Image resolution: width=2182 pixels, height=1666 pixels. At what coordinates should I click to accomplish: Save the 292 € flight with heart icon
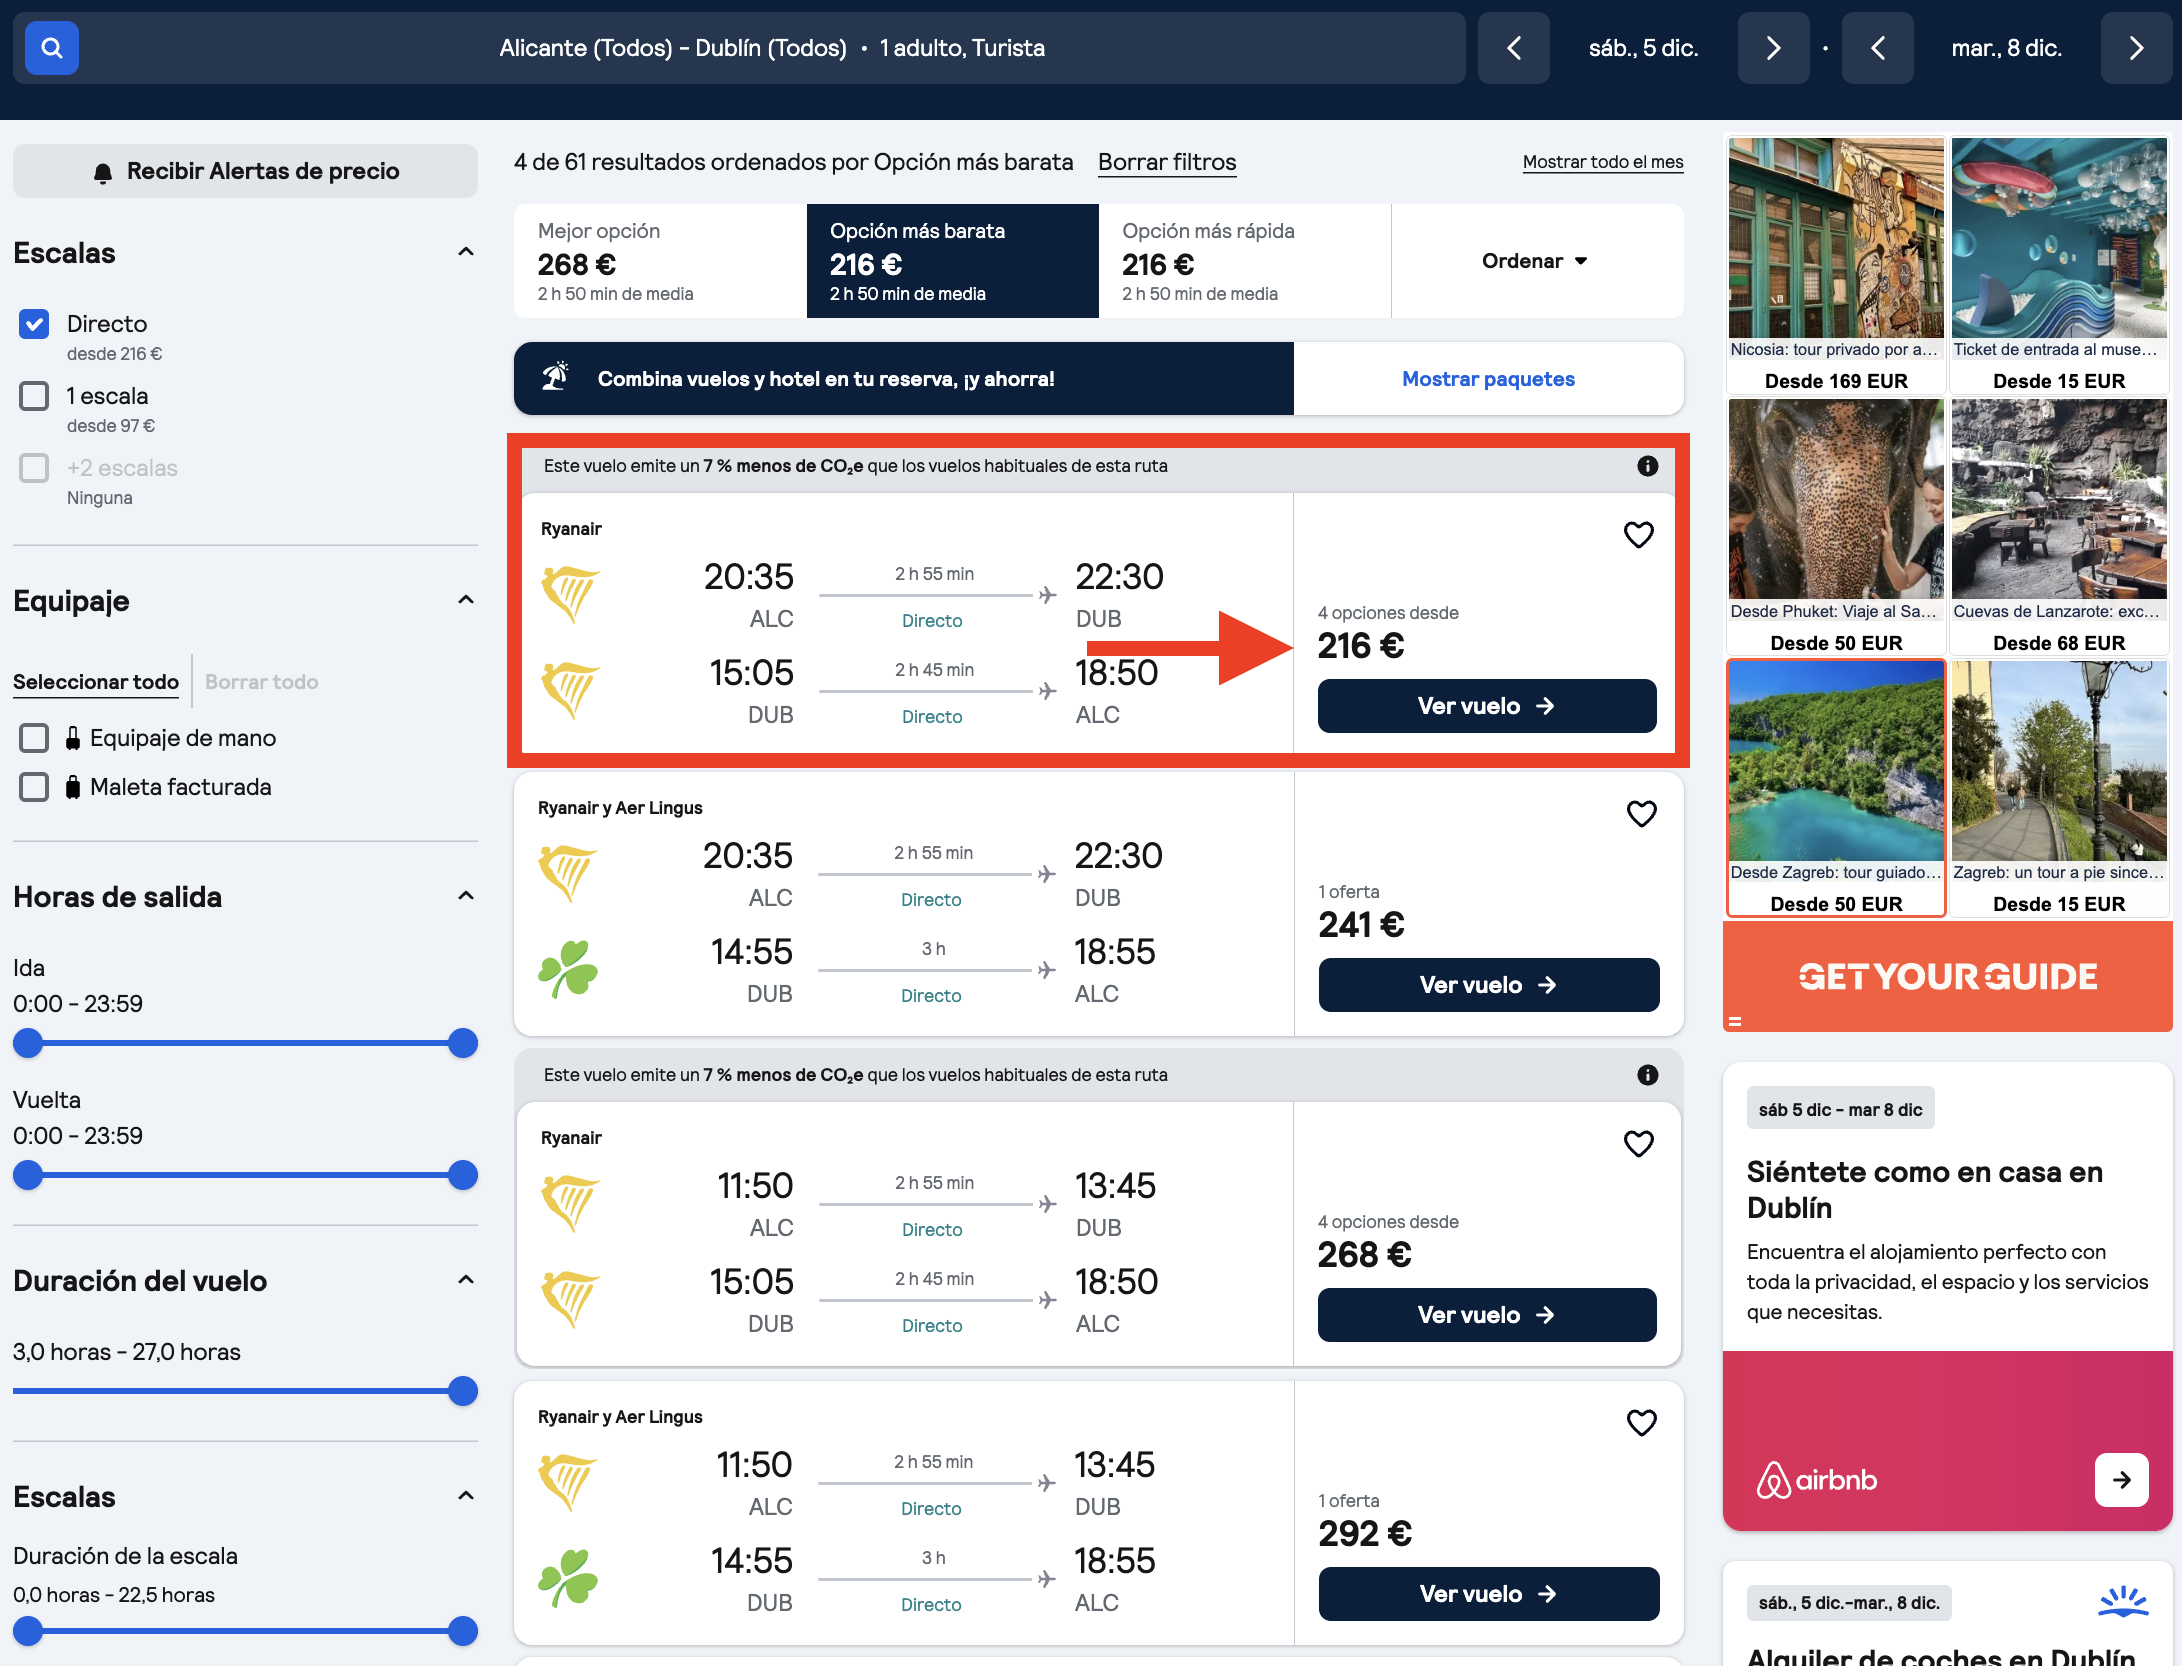click(x=1641, y=1423)
